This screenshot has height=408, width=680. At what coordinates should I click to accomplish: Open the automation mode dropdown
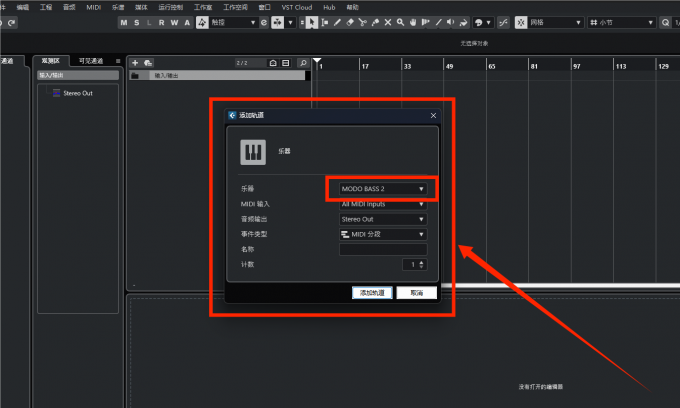(233, 23)
